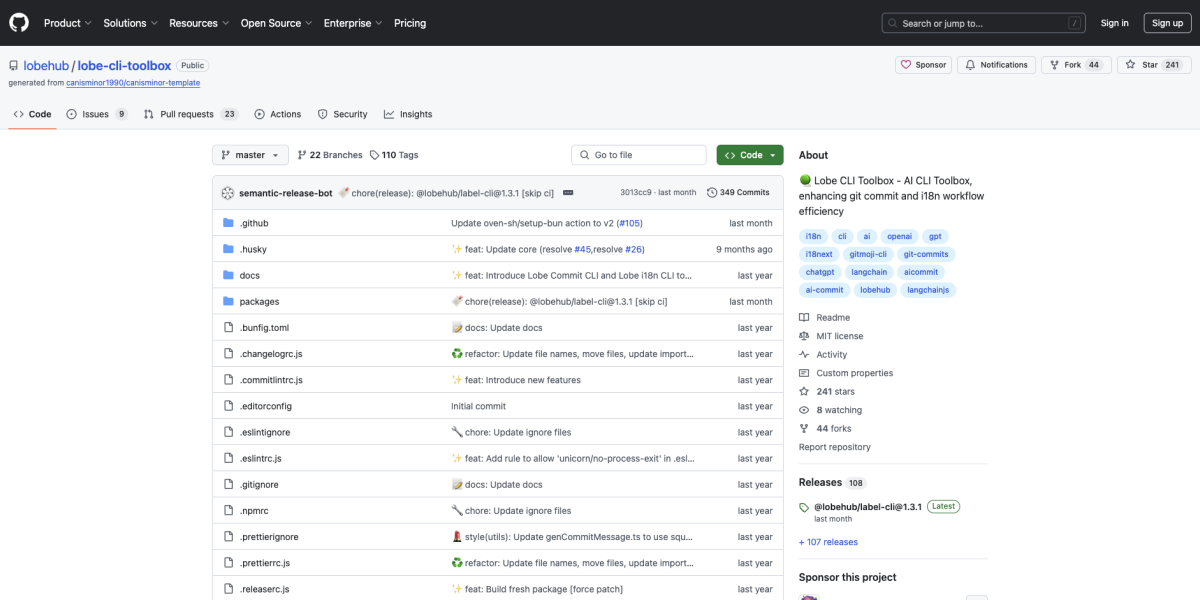Expand the Product menu
The height and width of the screenshot is (600, 1200).
pyautogui.click(x=66, y=22)
